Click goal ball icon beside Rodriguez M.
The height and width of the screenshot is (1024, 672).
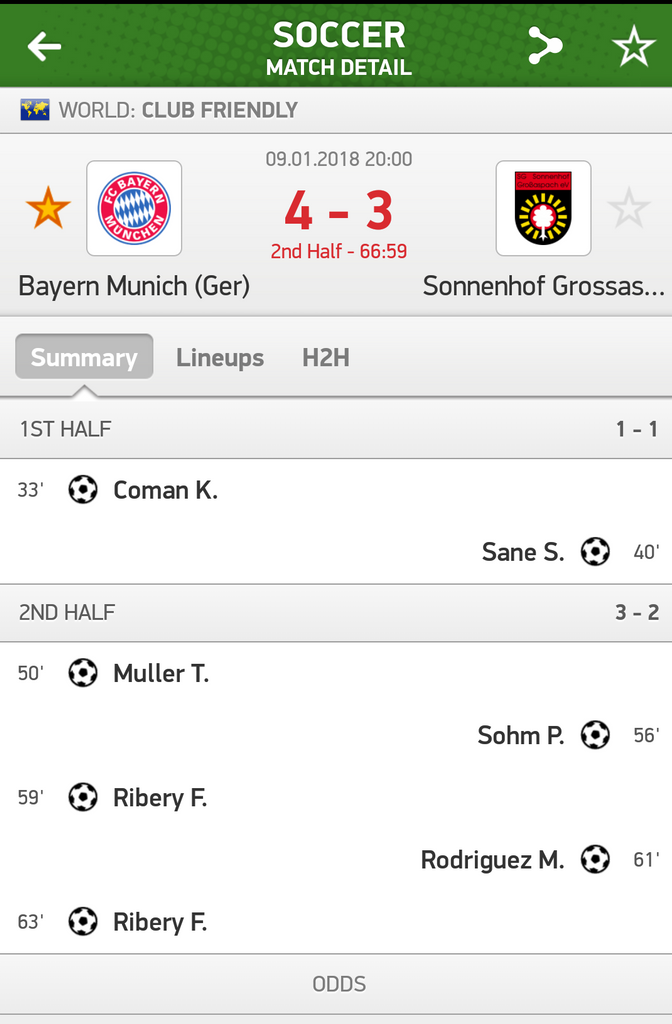point(595,859)
